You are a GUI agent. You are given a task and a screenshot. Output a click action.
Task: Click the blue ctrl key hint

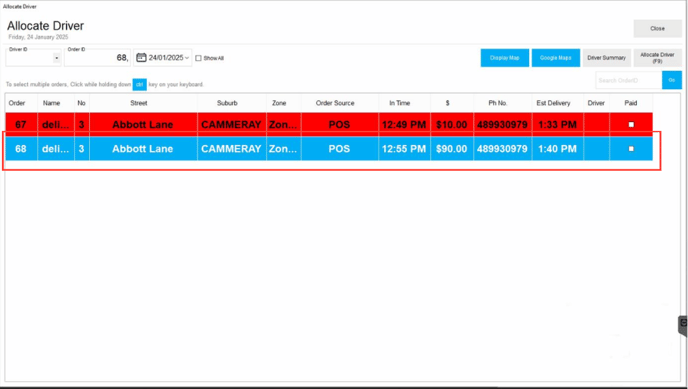(x=140, y=84)
